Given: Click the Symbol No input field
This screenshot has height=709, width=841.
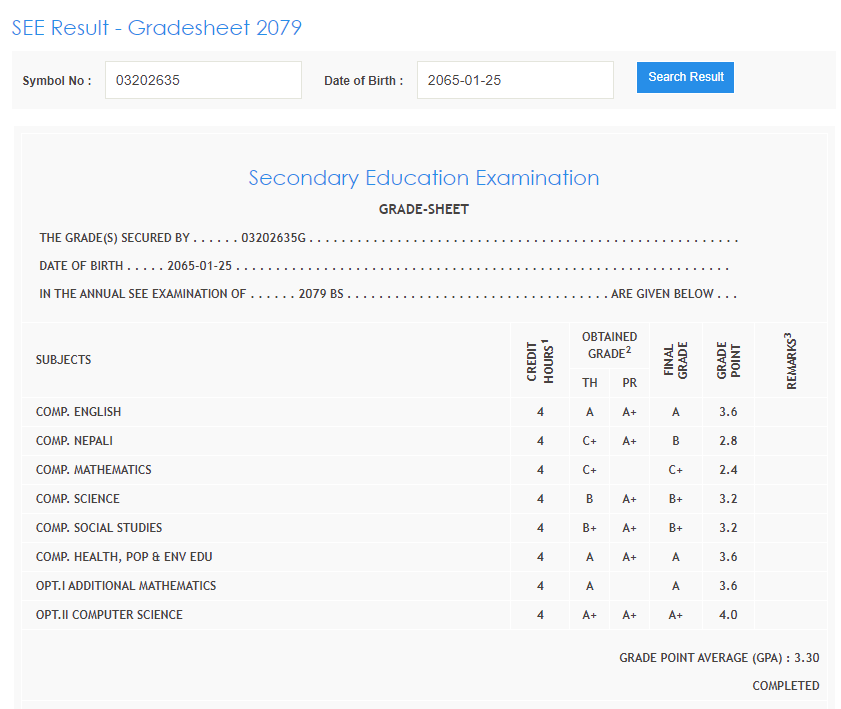Looking at the screenshot, I should (x=203, y=80).
